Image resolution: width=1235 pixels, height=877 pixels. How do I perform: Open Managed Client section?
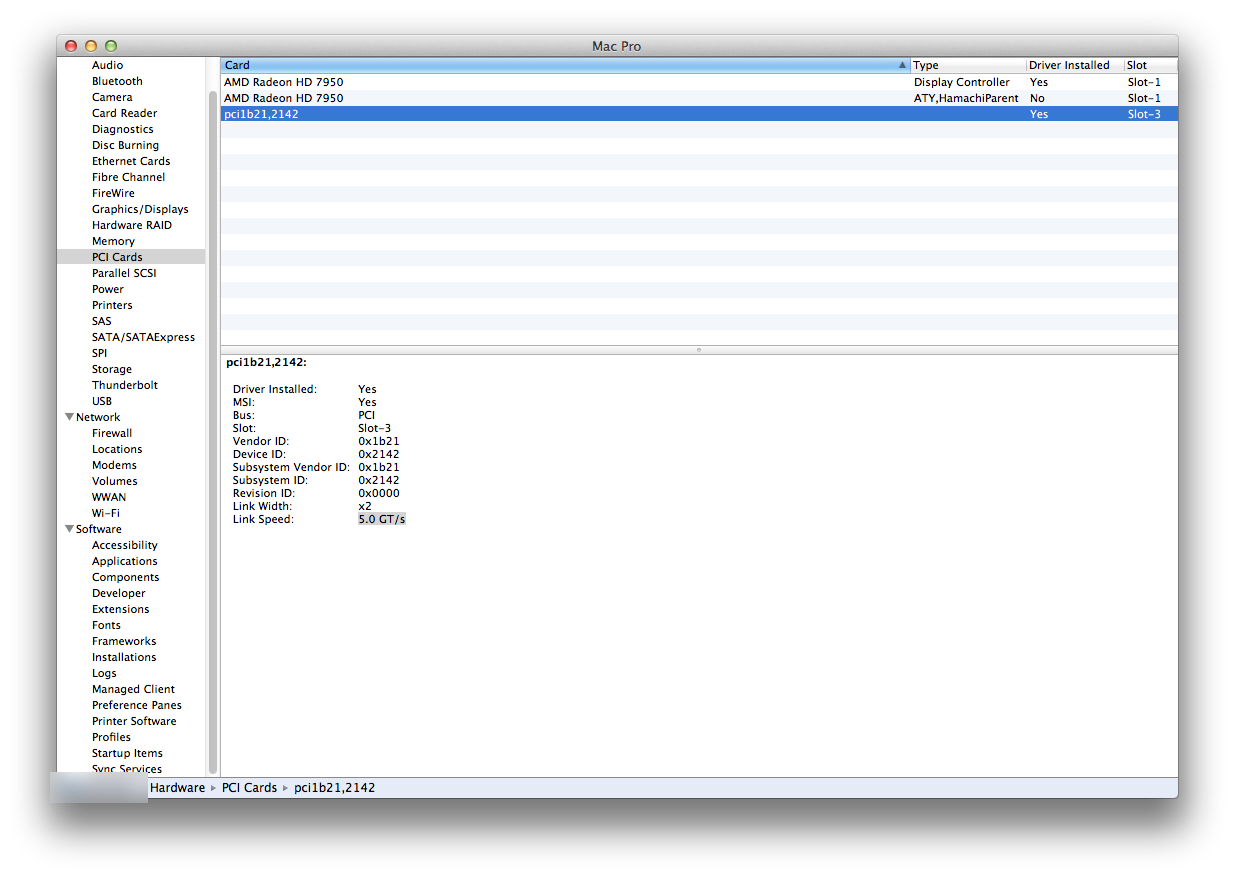tap(133, 689)
